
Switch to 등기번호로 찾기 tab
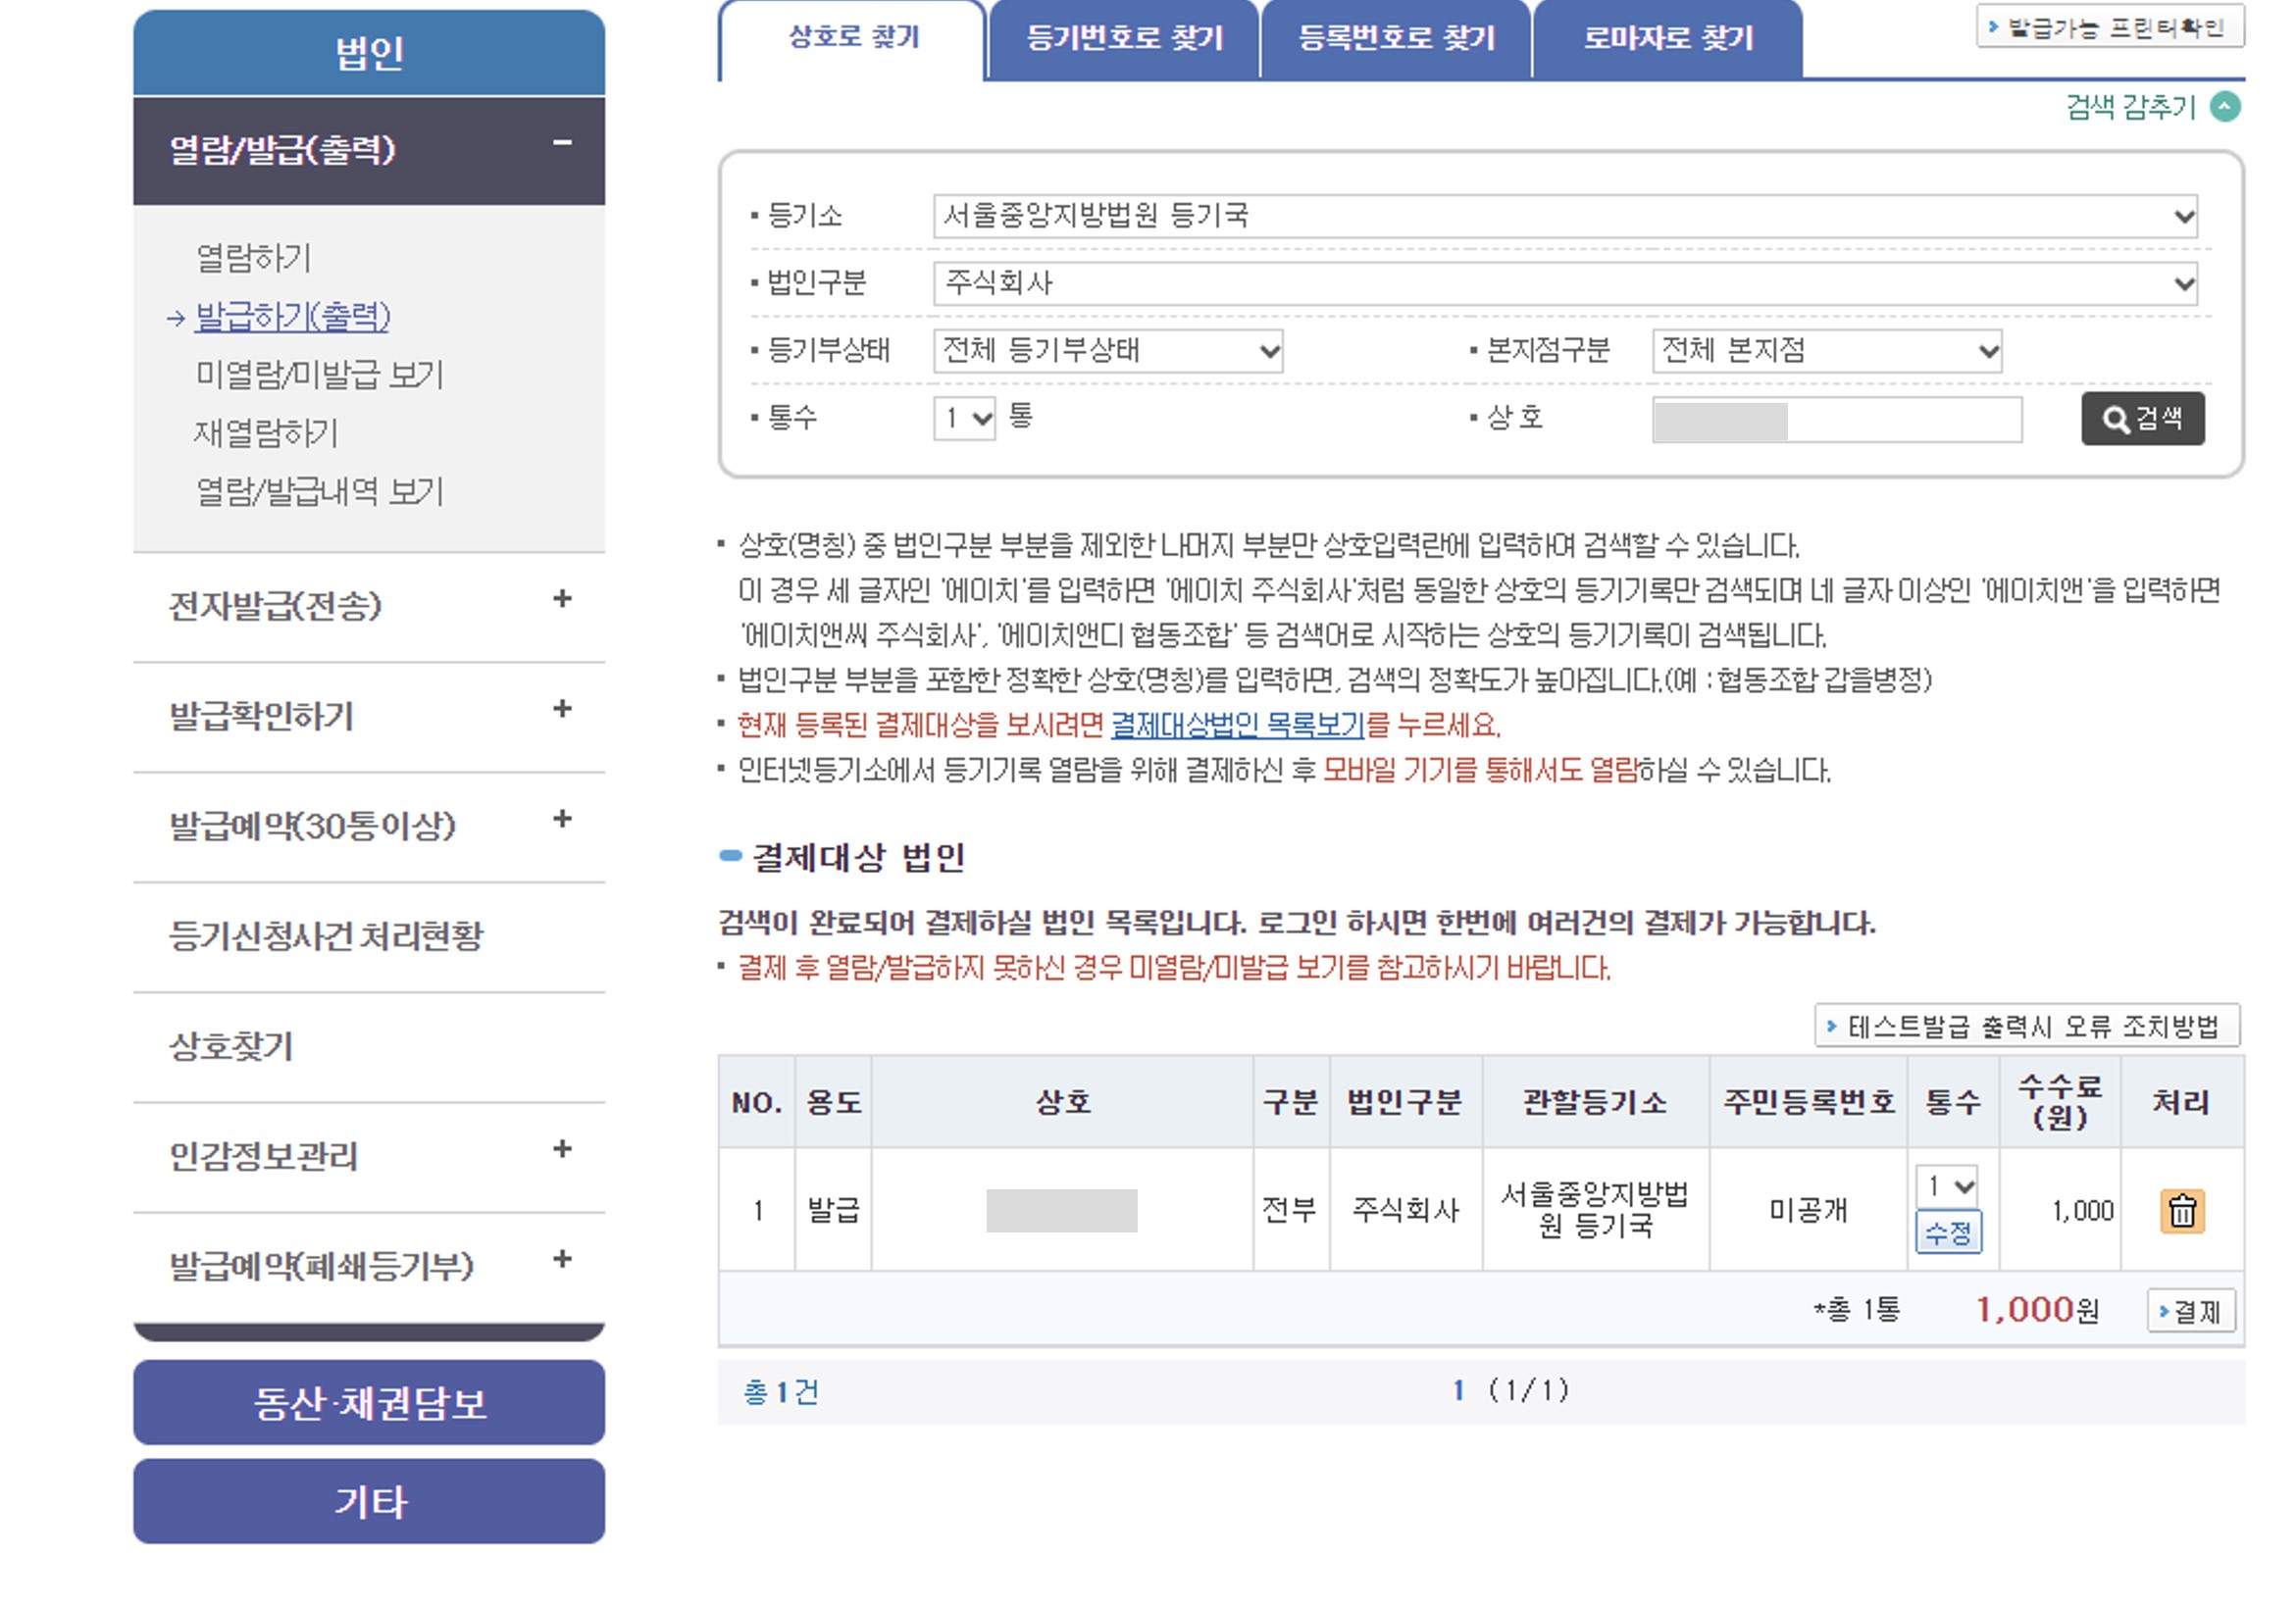pos(1124,39)
